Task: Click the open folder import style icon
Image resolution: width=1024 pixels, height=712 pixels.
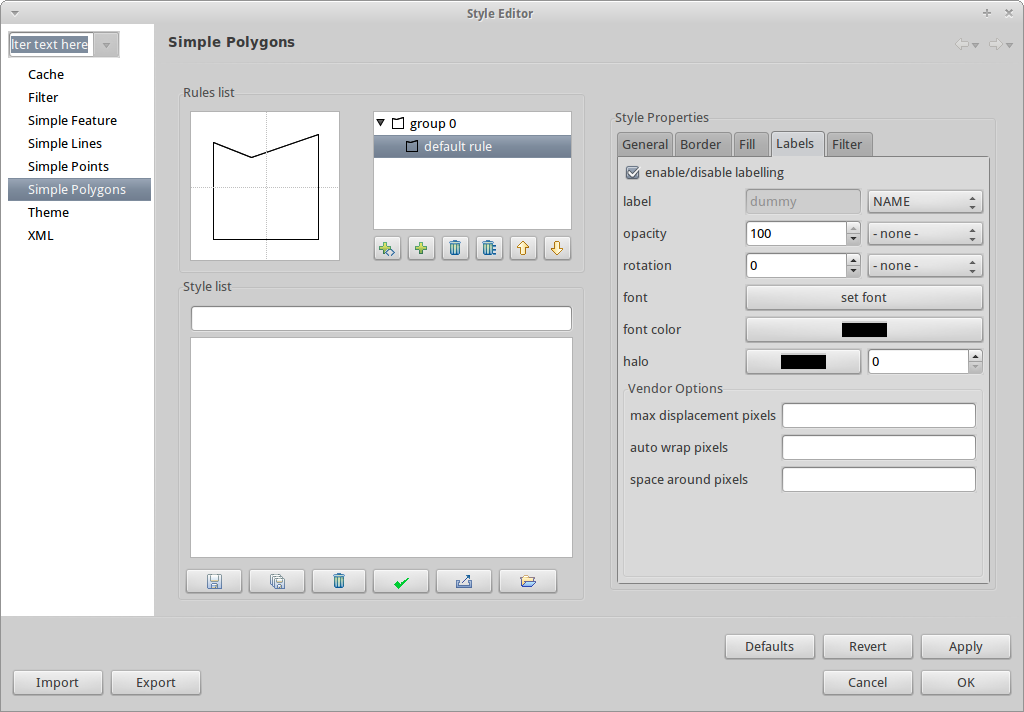Action: click(x=528, y=581)
